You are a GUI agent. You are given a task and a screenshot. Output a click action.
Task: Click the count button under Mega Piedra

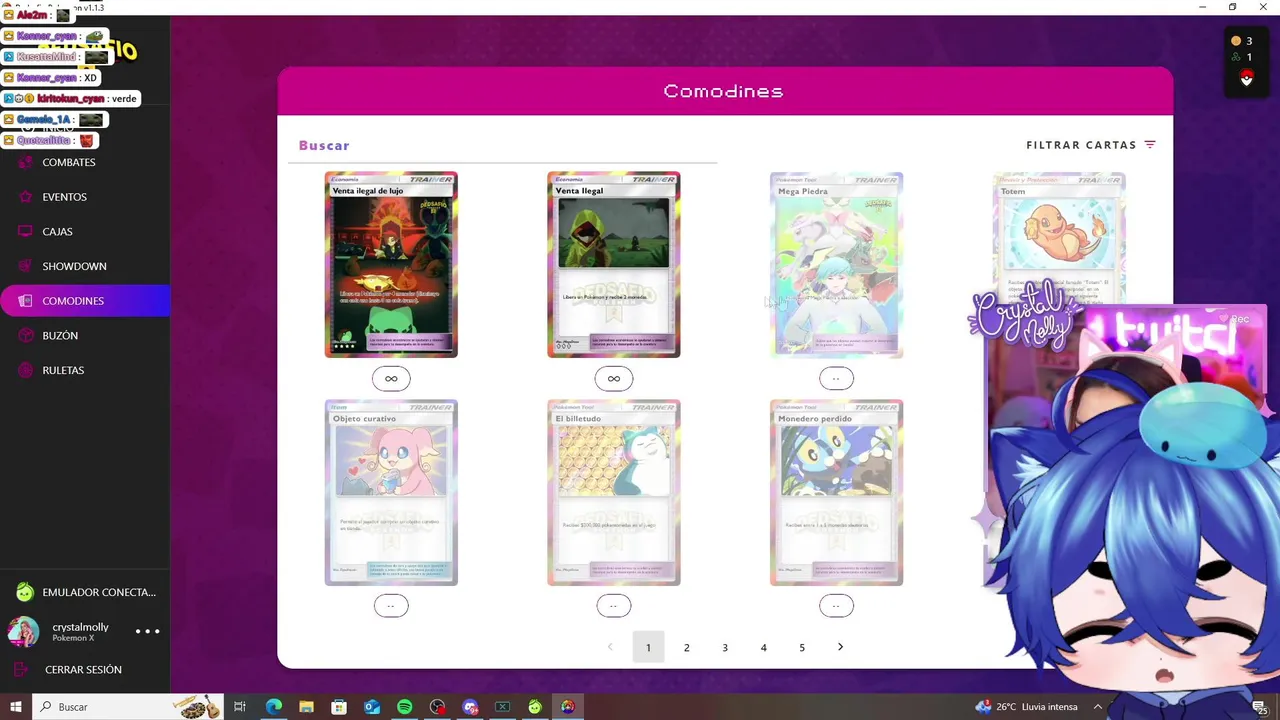[836, 378]
